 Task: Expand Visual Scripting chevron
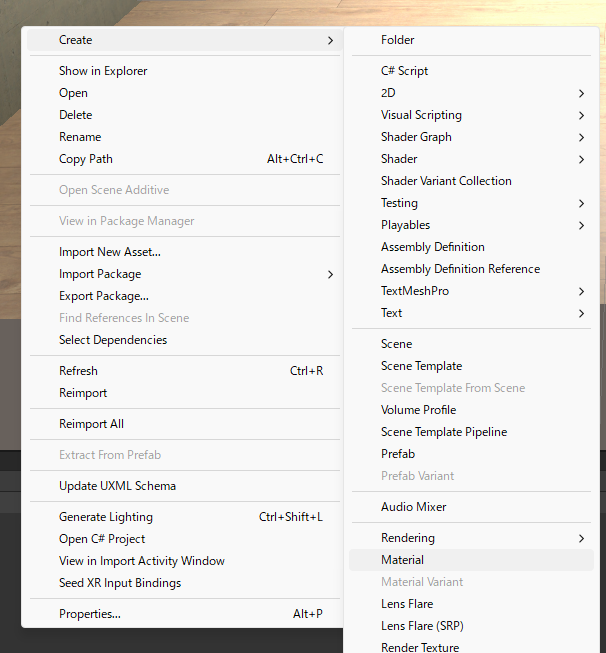581,115
